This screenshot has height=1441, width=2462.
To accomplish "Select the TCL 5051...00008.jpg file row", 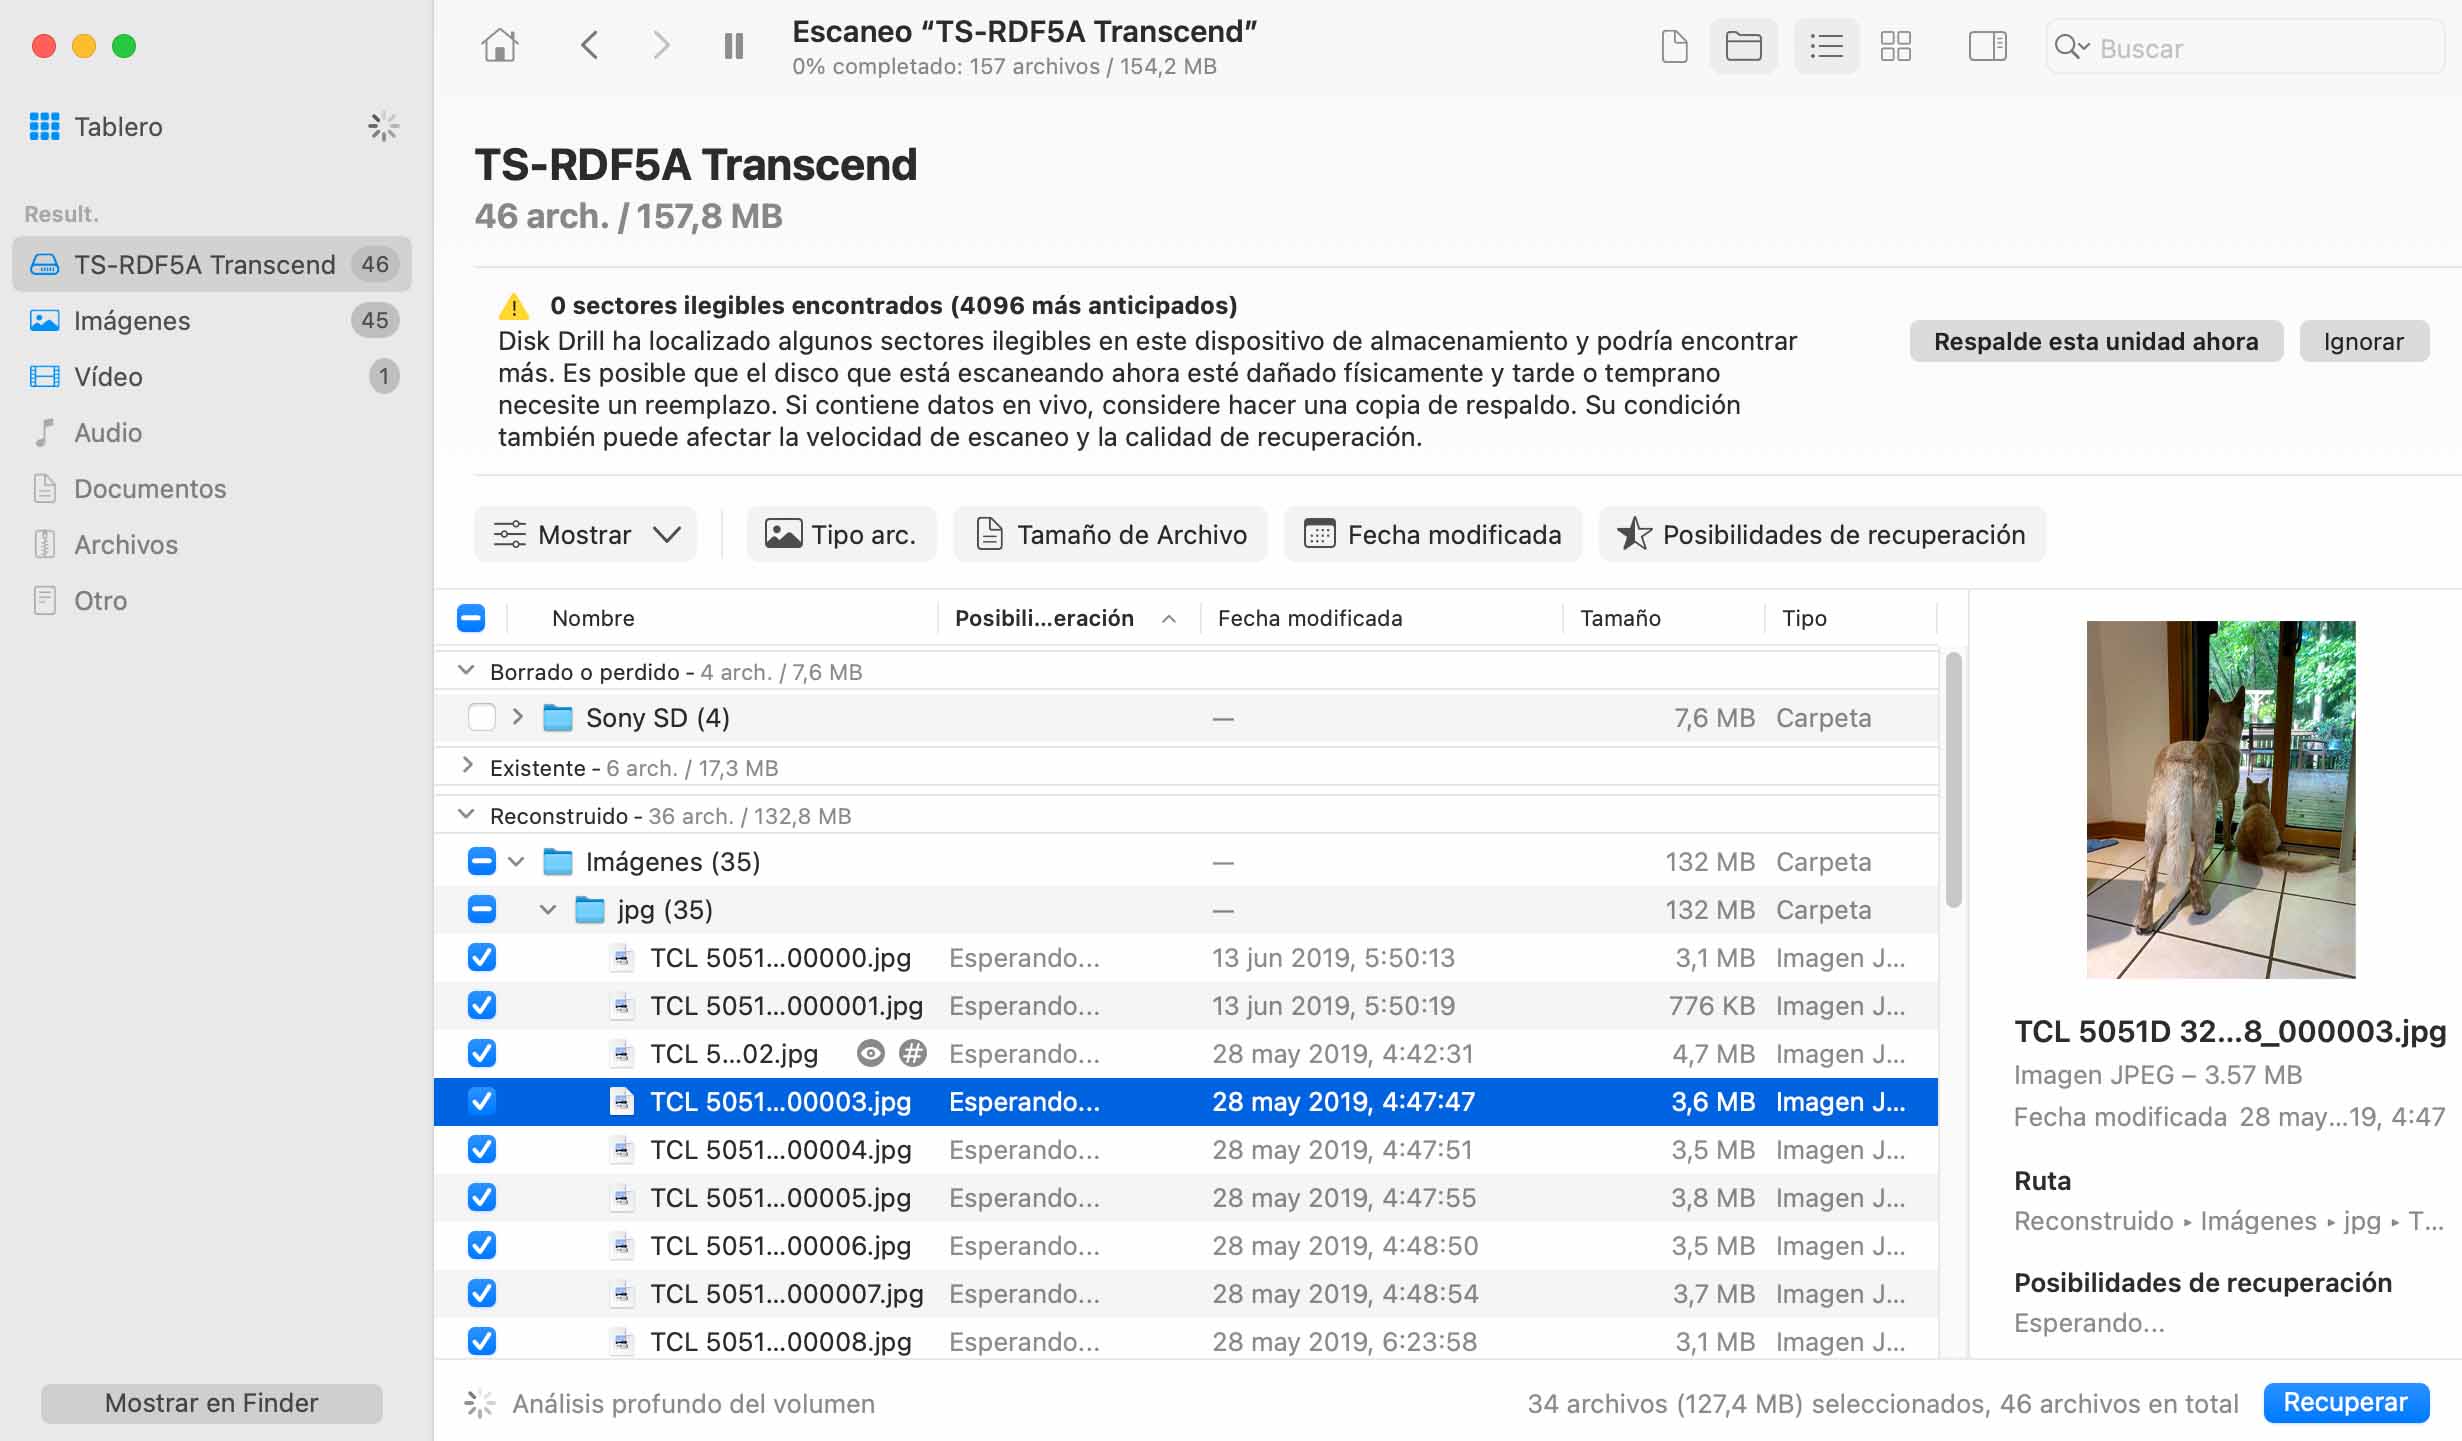I will point(1186,1341).
